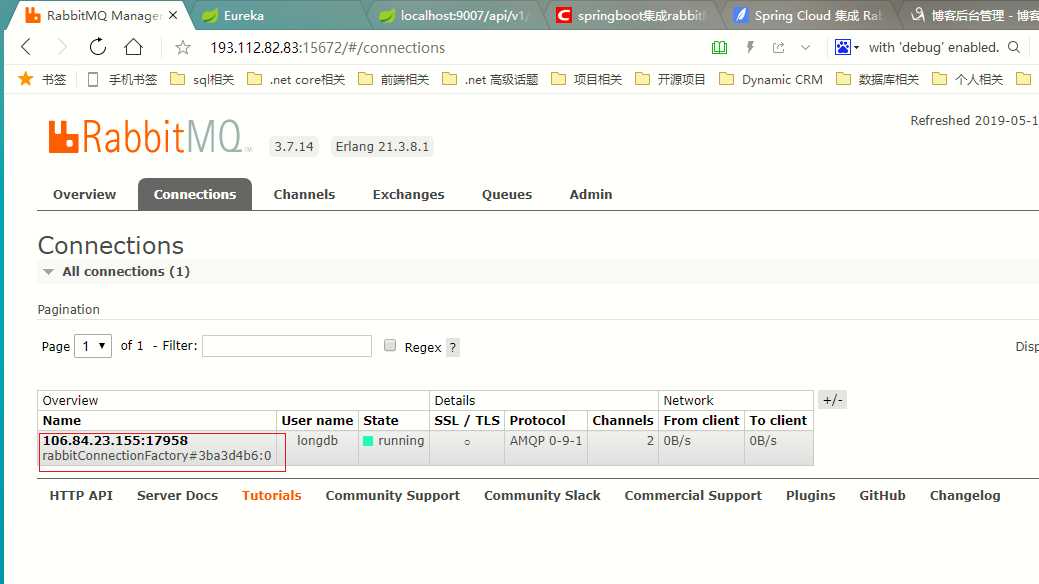This screenshot has height=584, width=1039.
Task: Open the 书签 bookmarks star
Action: click(x=42, y=80)
